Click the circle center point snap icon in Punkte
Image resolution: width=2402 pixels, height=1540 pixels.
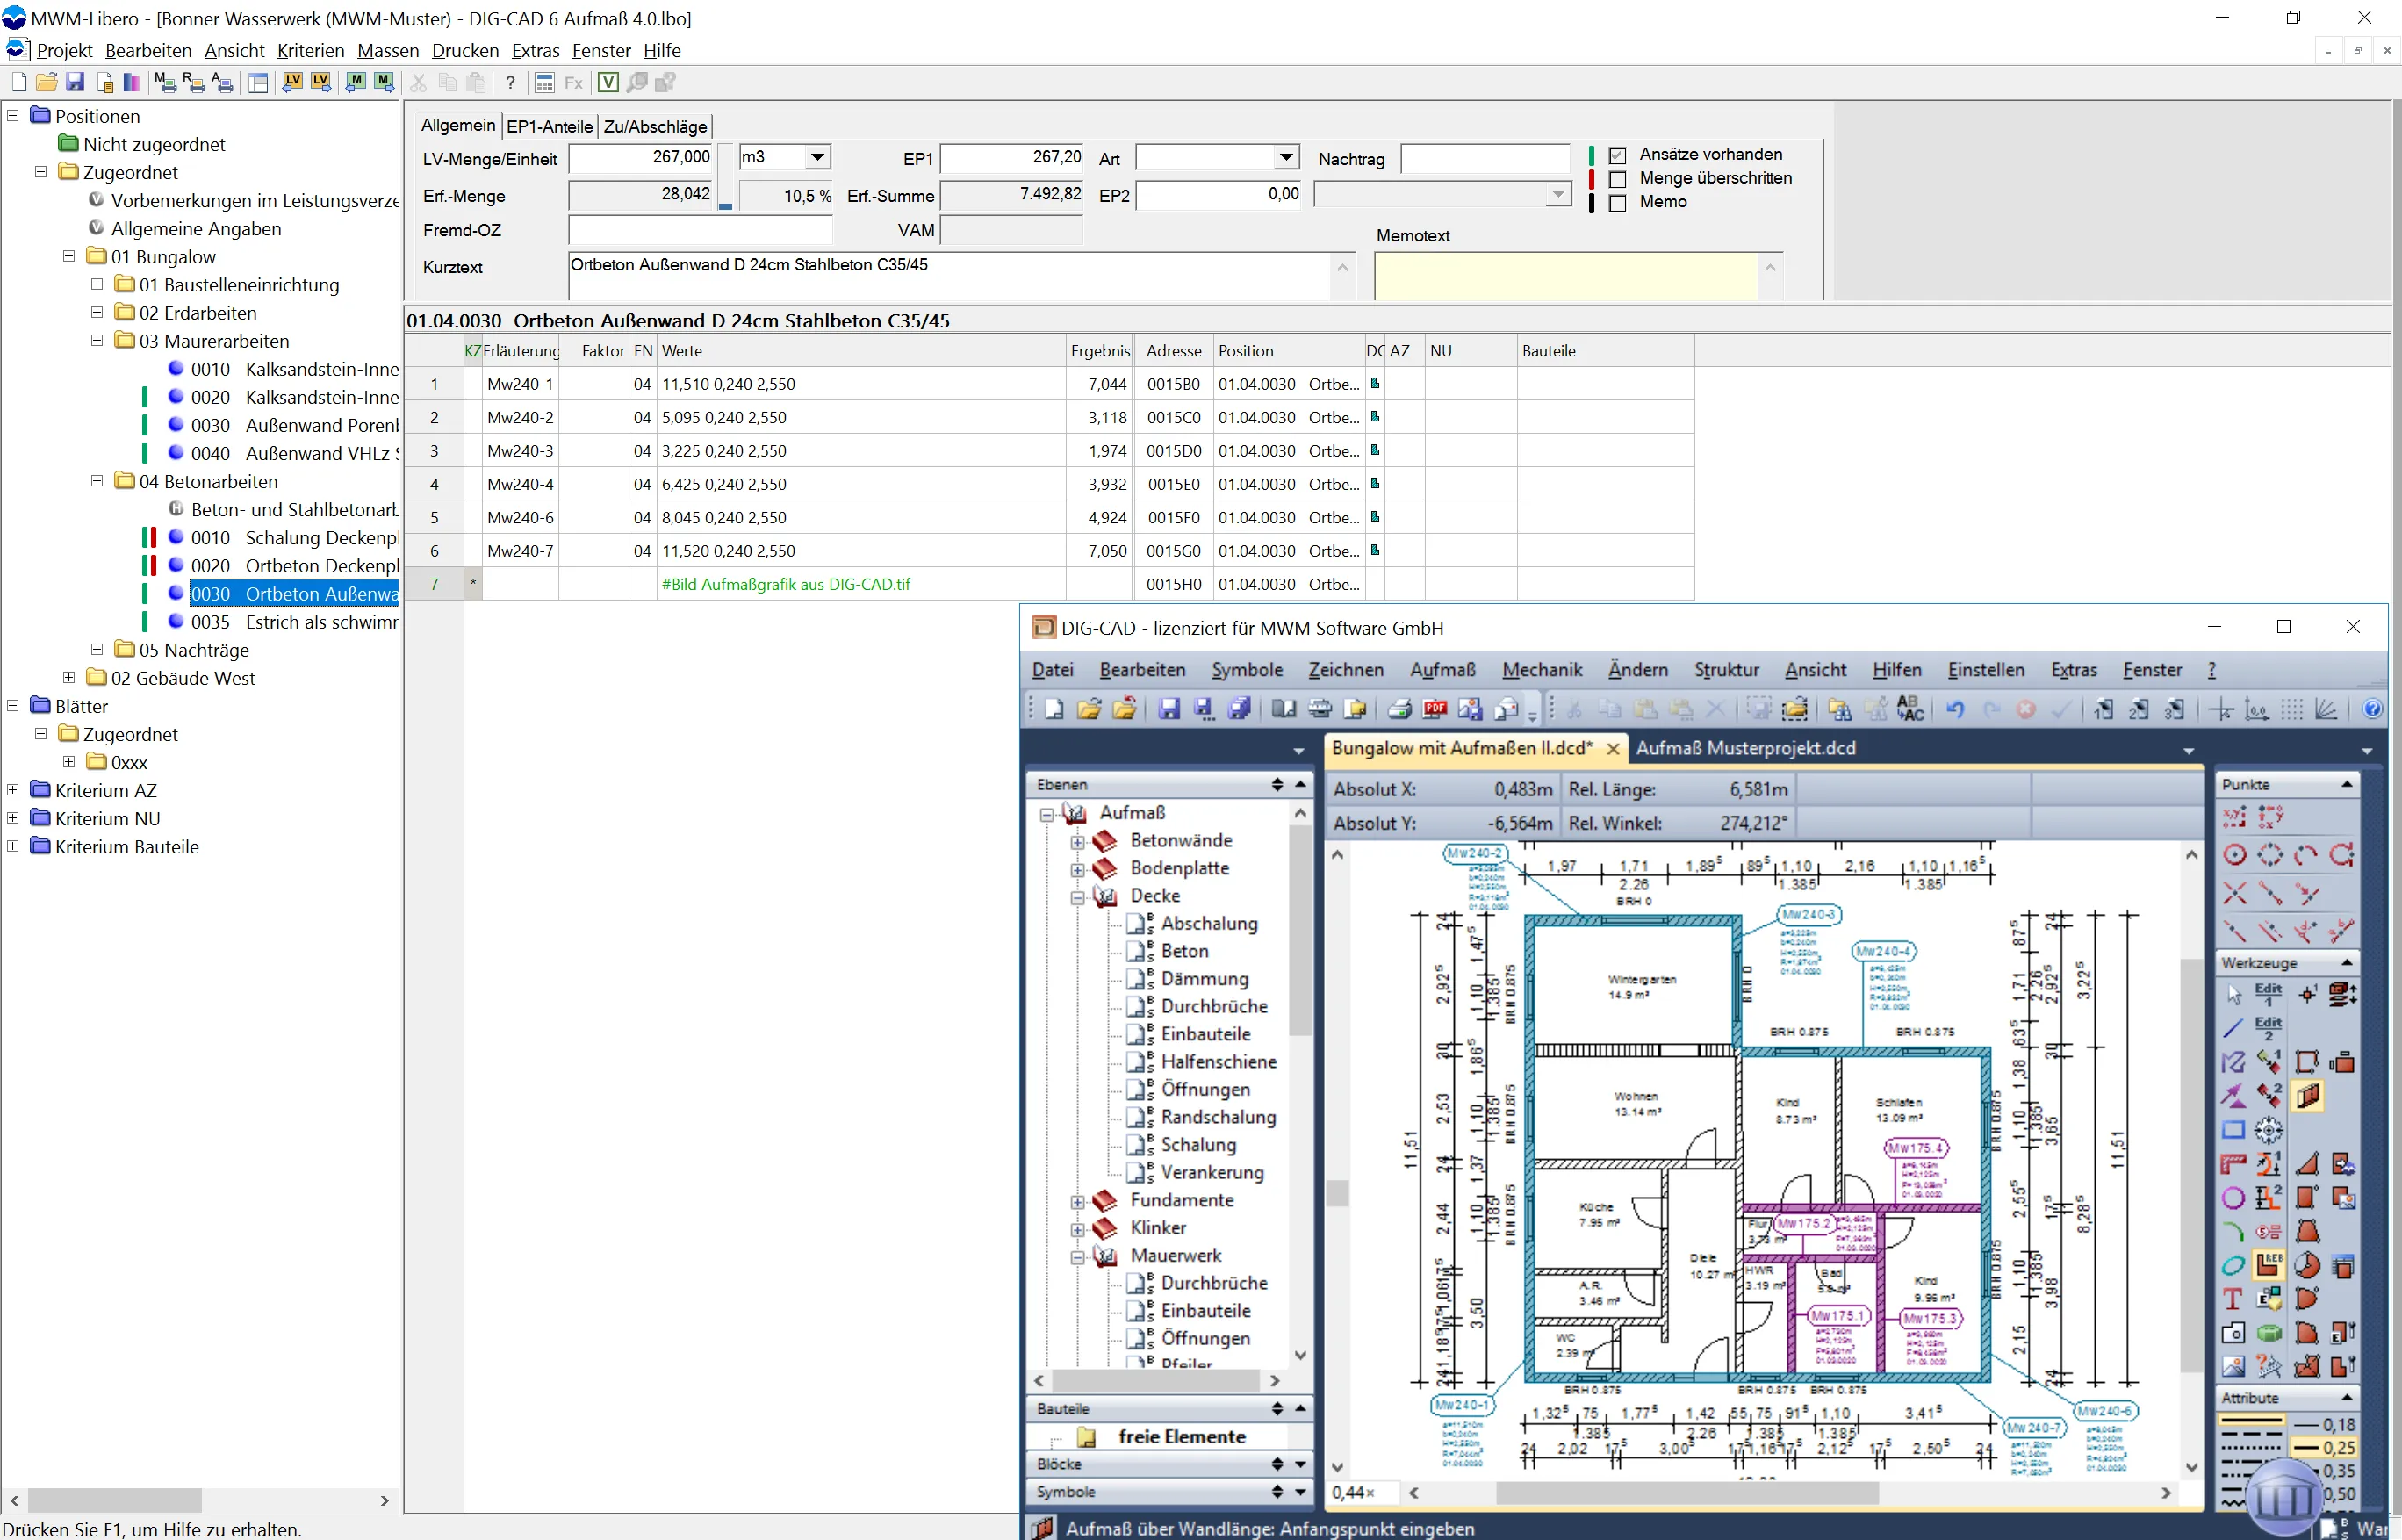tap(2235, 856)
